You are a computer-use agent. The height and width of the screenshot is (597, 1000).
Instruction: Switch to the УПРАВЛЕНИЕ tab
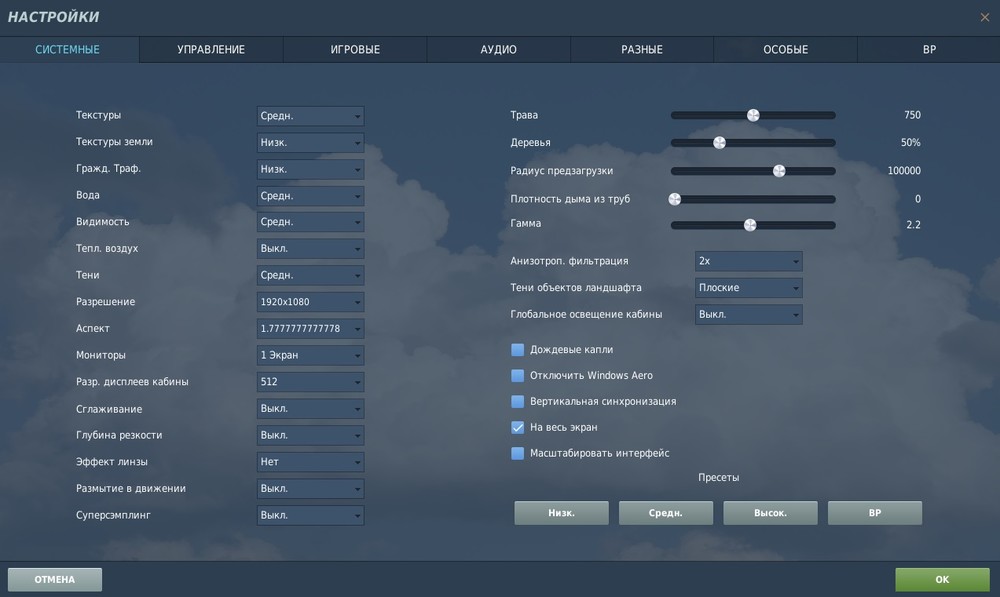point(211,50)
